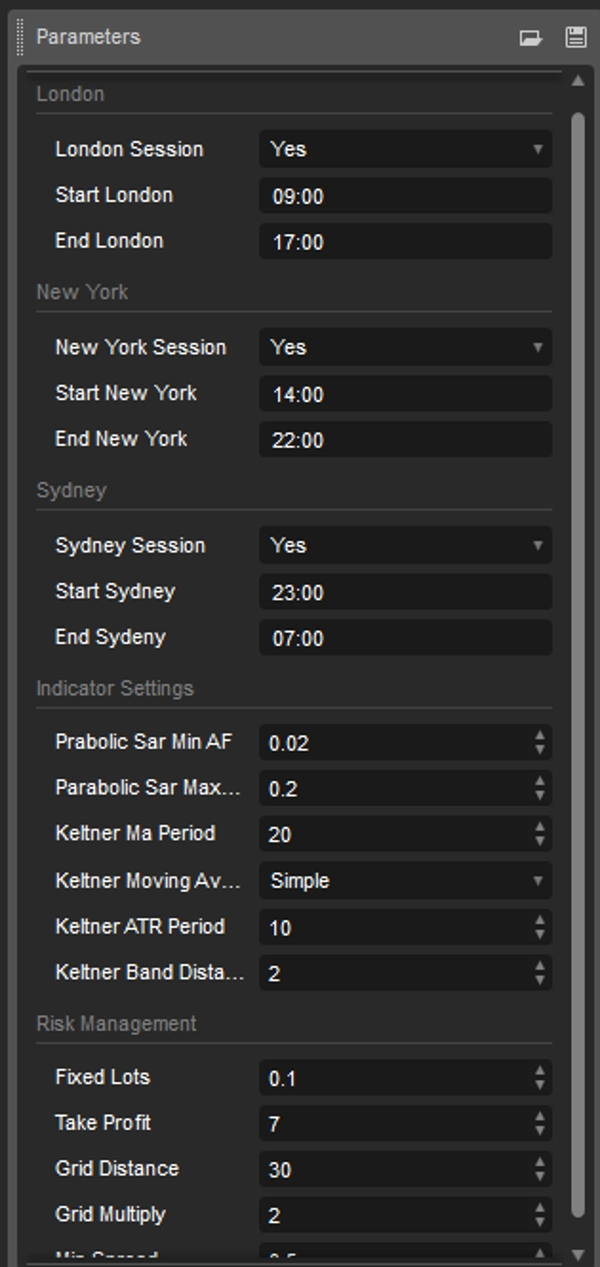Open the London Session dropdown
This screenshot has width=600, height=1267.
tap(405, 149)
